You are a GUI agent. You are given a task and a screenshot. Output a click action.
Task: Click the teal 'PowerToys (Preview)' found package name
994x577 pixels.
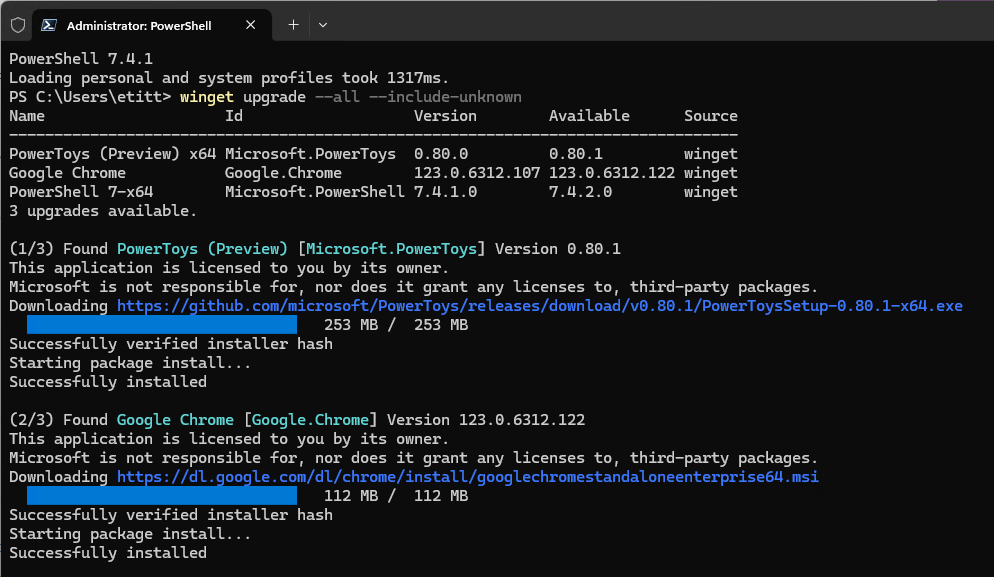202,249
